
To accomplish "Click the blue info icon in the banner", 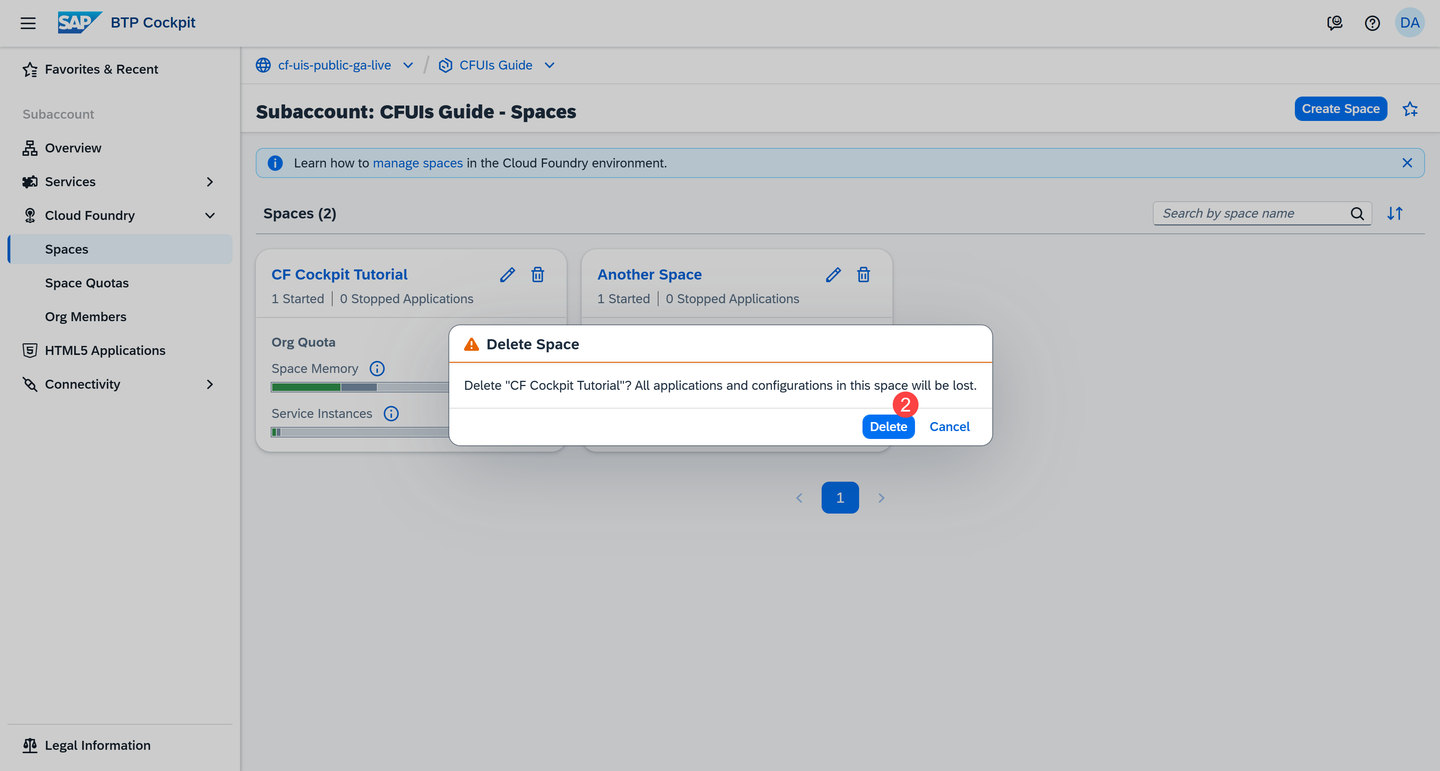I will [x=275, y=163].
